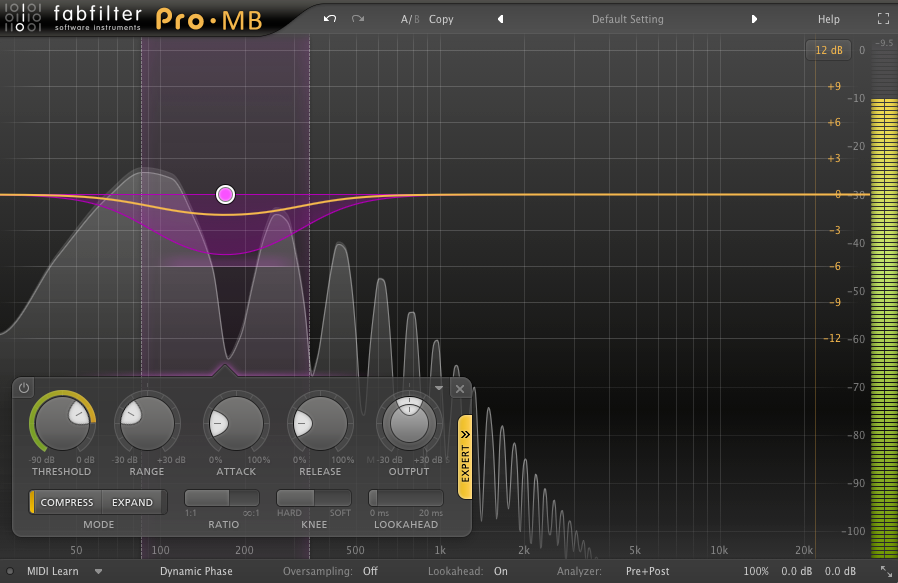Copy settings with the Copy button
The width and height of the screenshot is (898, 583).
click(441, 19)
